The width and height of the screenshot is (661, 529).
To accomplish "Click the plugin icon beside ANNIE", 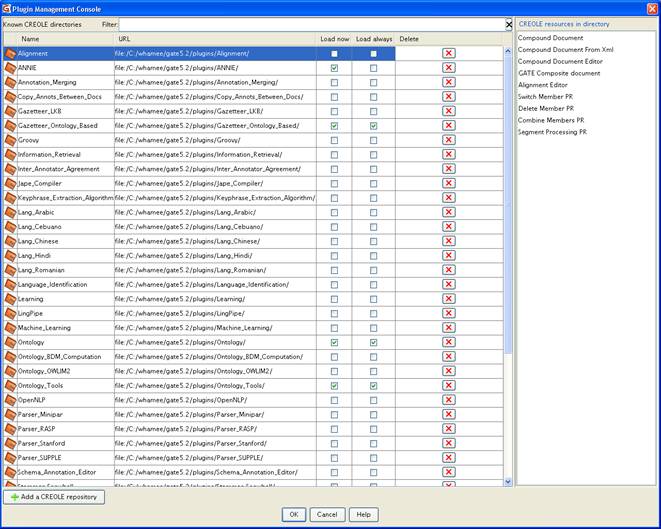I will click(11, 68).
